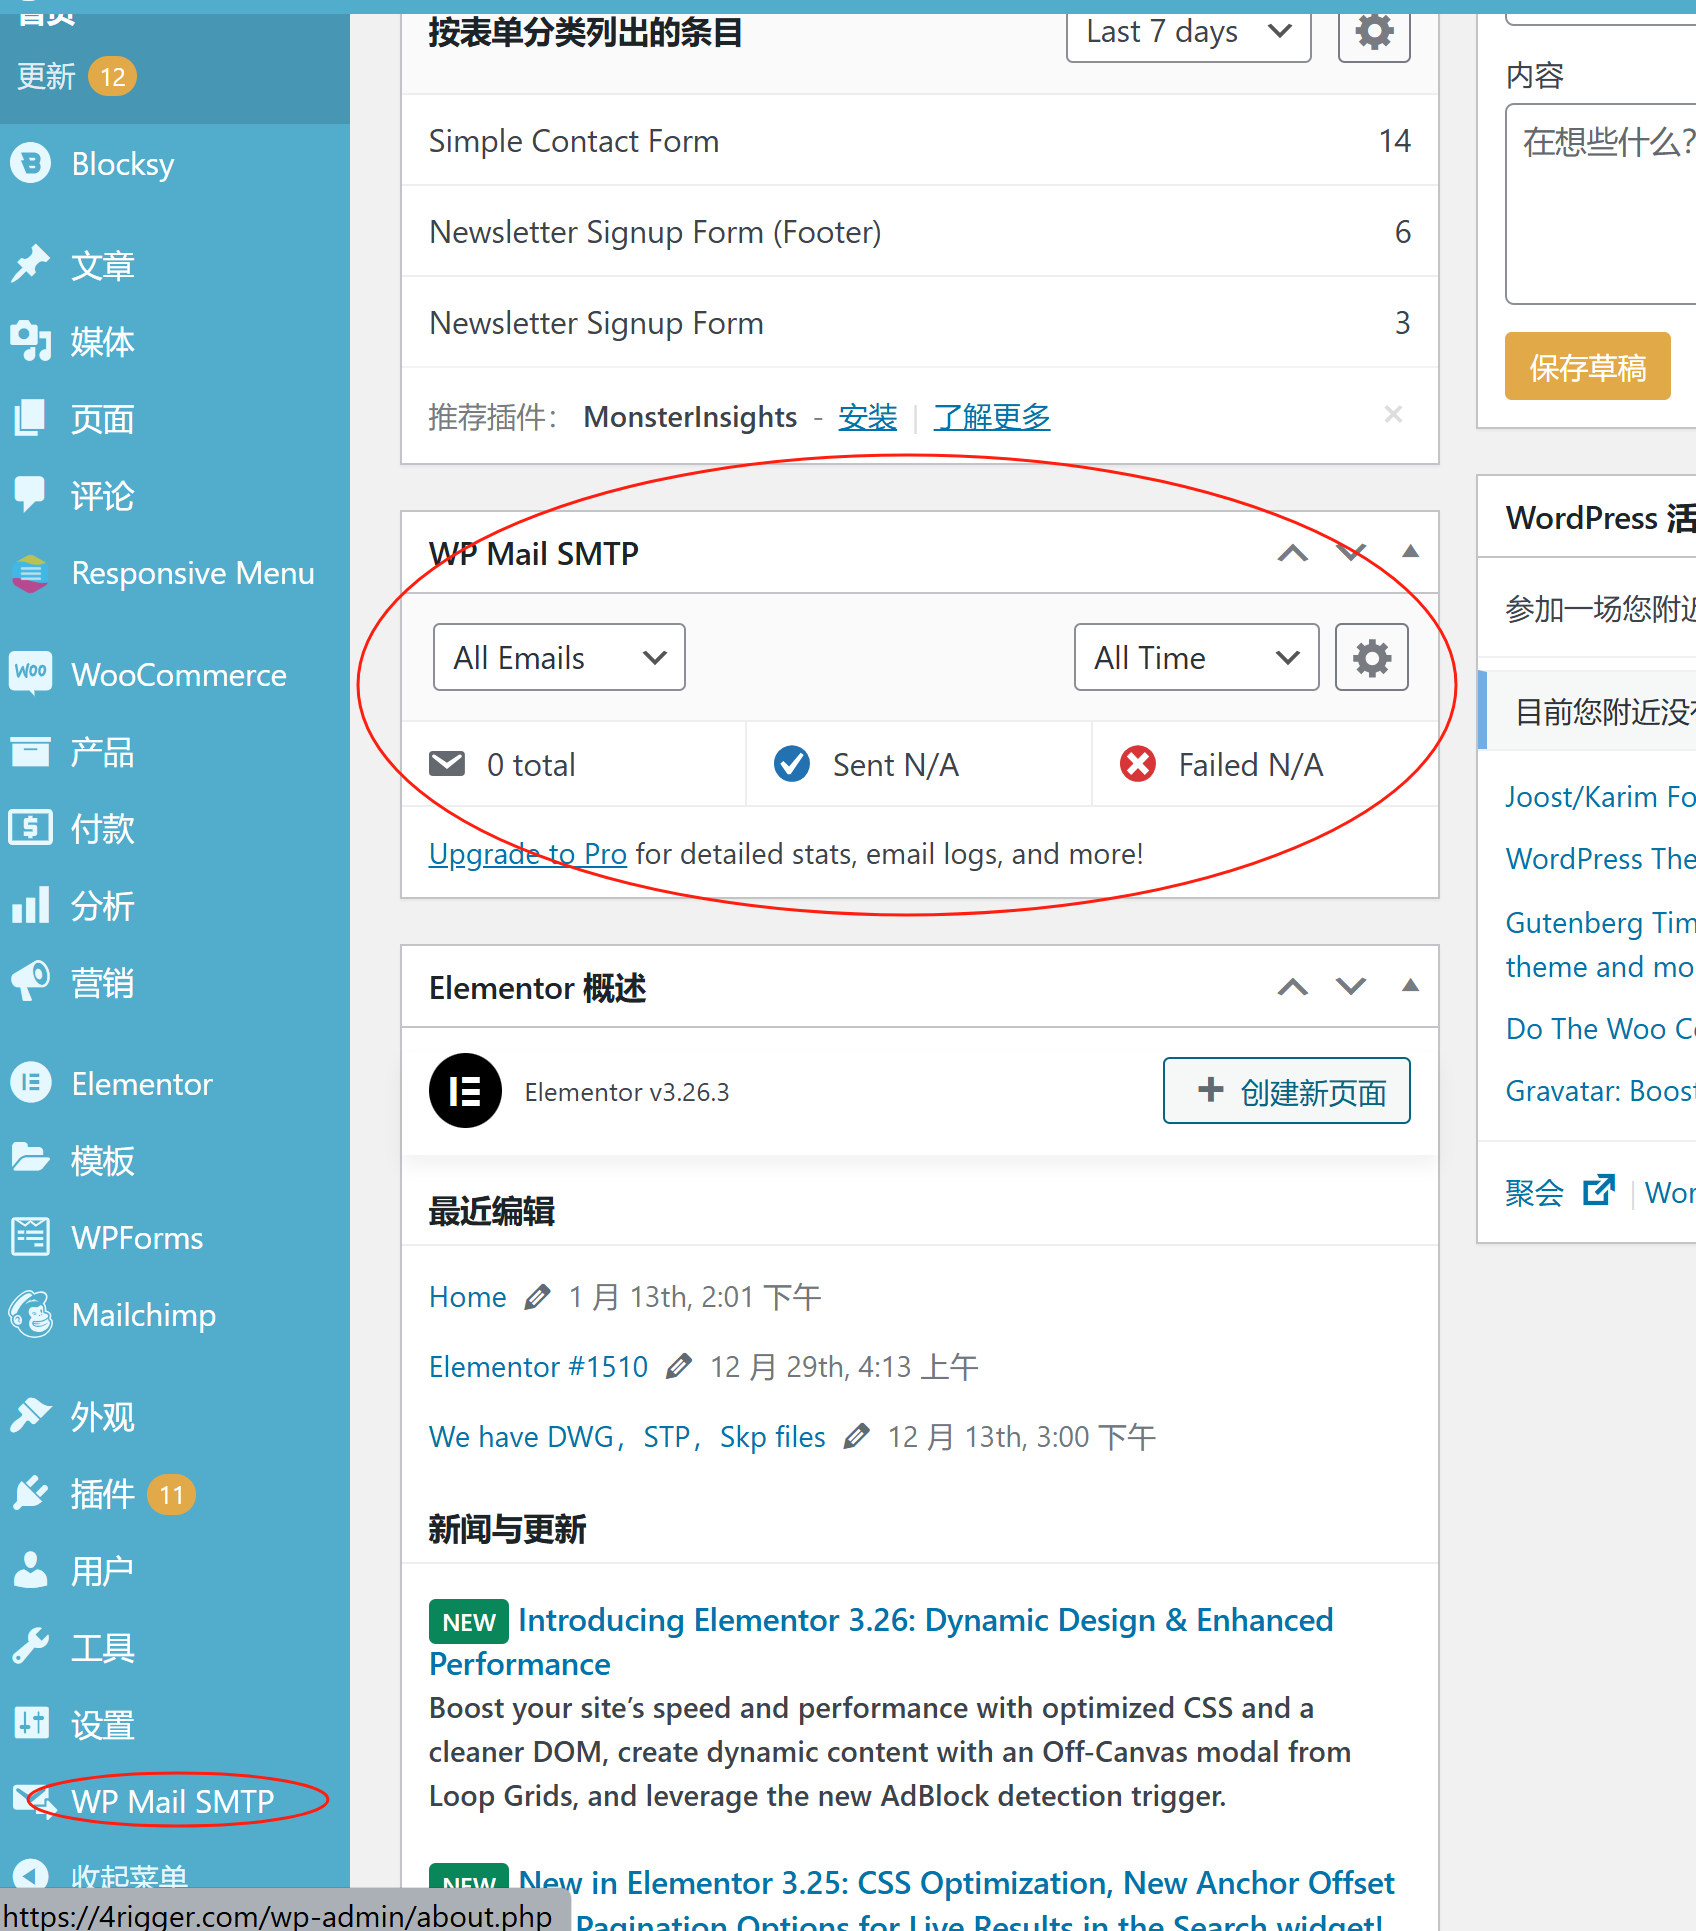Move Elementor 概述 widget down
Screen dimensions: 1696x1931
(1351, 987)
